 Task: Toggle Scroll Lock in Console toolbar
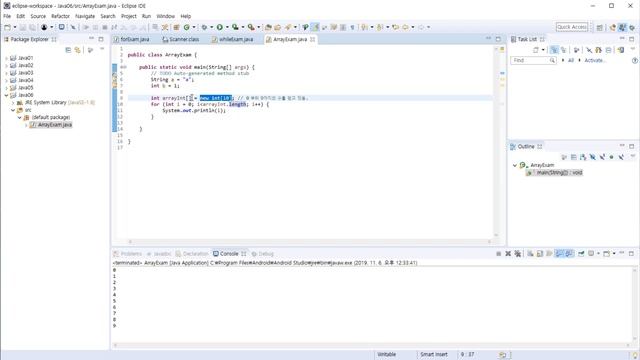point(540,254)
